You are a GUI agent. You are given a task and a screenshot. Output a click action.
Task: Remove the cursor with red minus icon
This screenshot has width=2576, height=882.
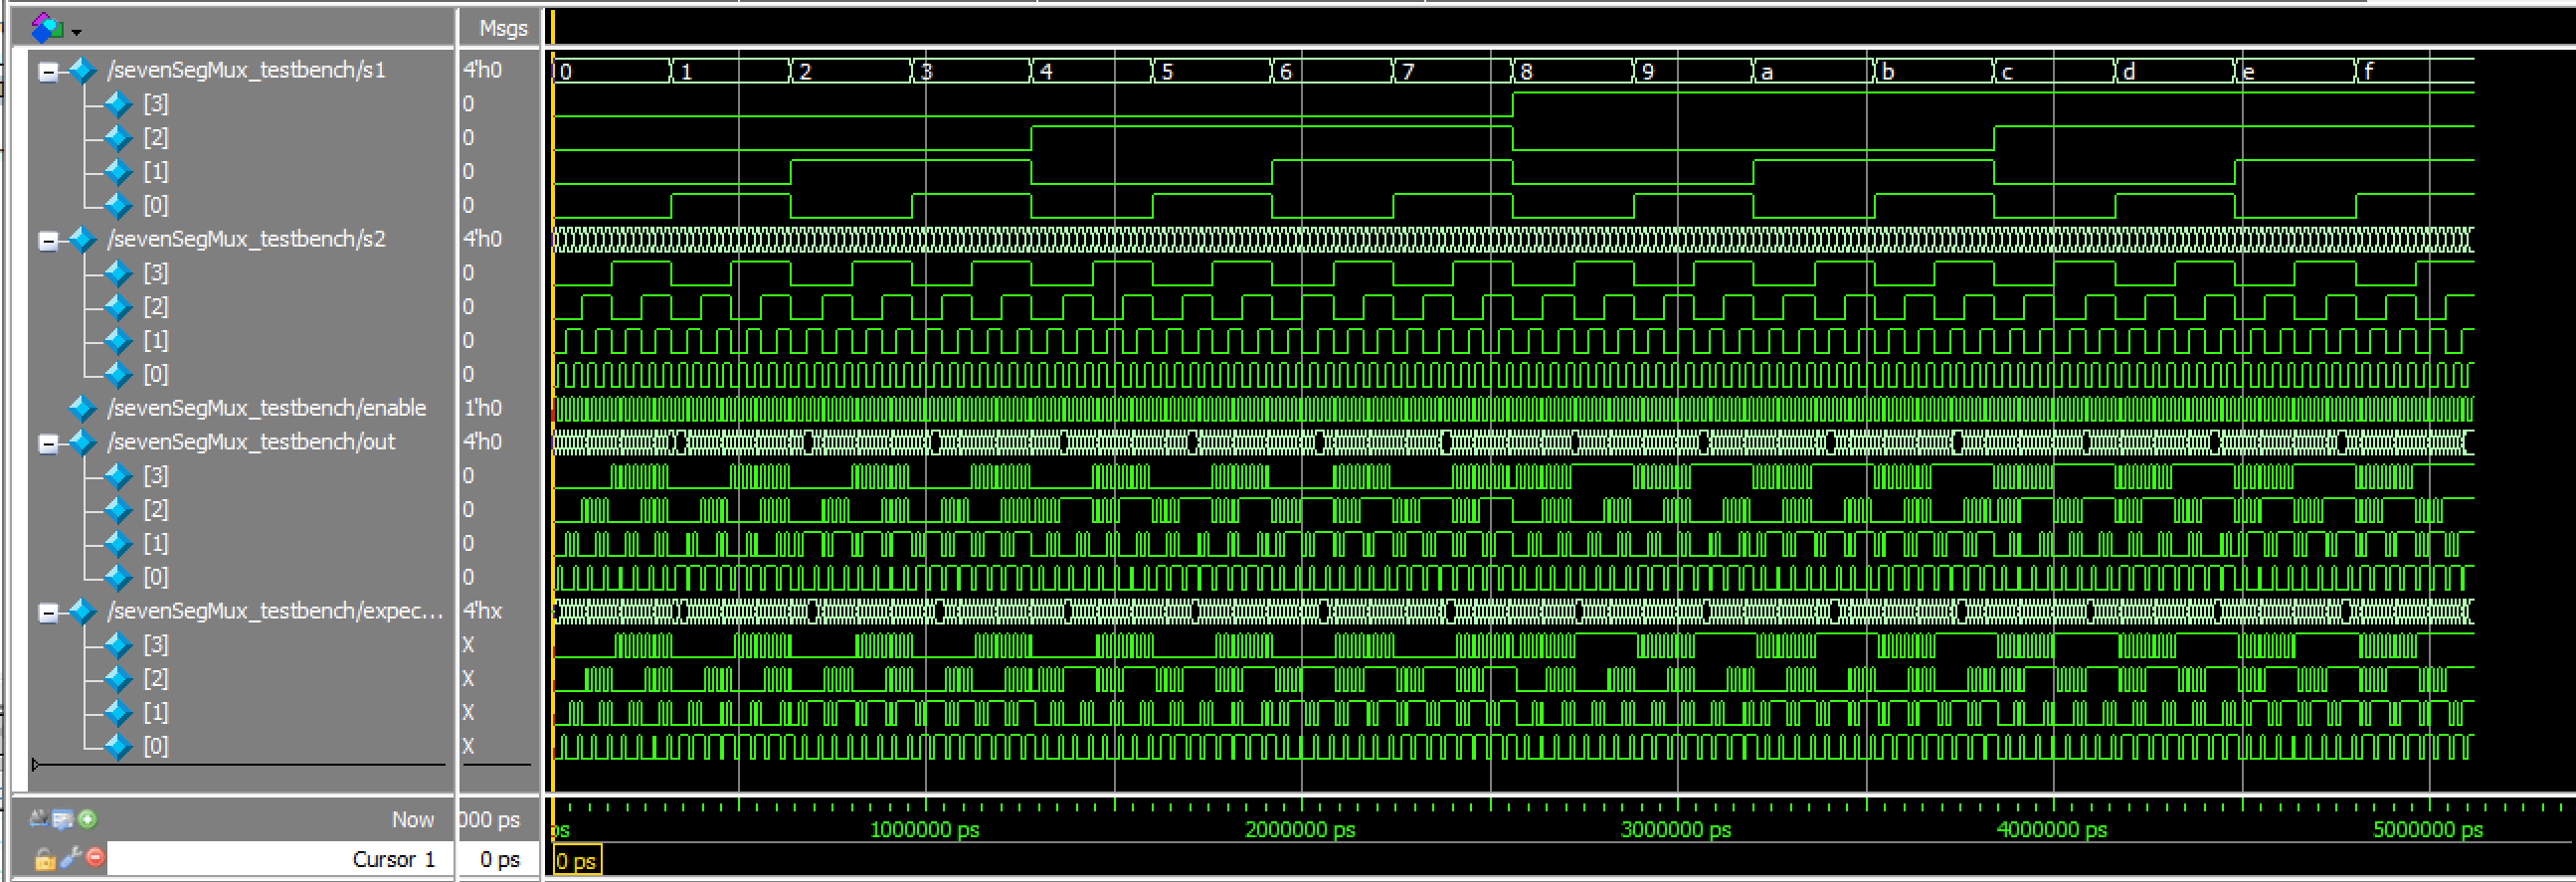coord(95,857)
